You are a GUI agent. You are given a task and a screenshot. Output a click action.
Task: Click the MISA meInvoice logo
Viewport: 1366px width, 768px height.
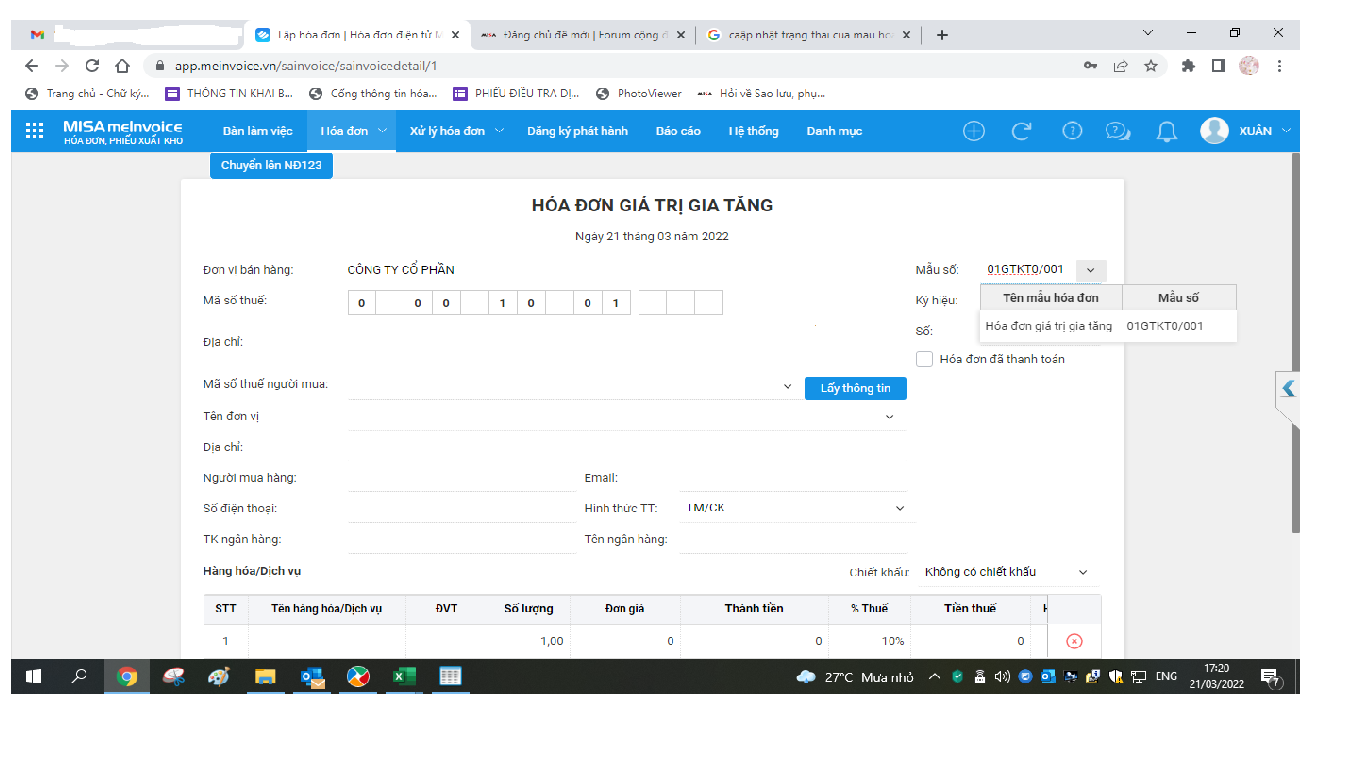(x=122, y=131)
